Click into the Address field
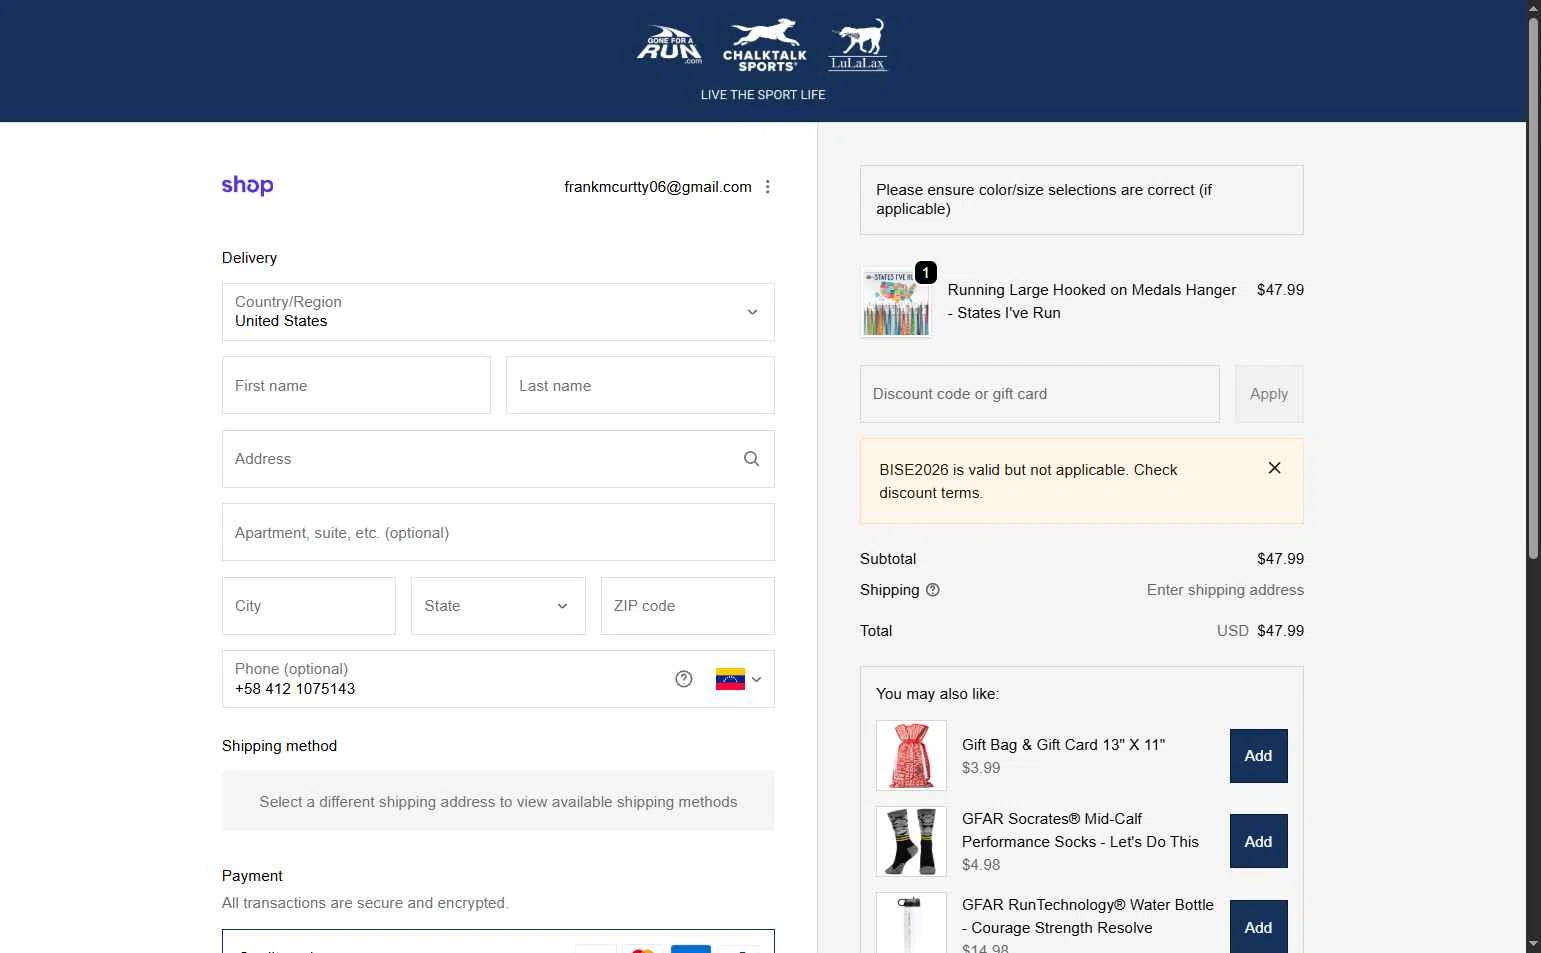Screen dimensions: 1541x953 (498, 459)
